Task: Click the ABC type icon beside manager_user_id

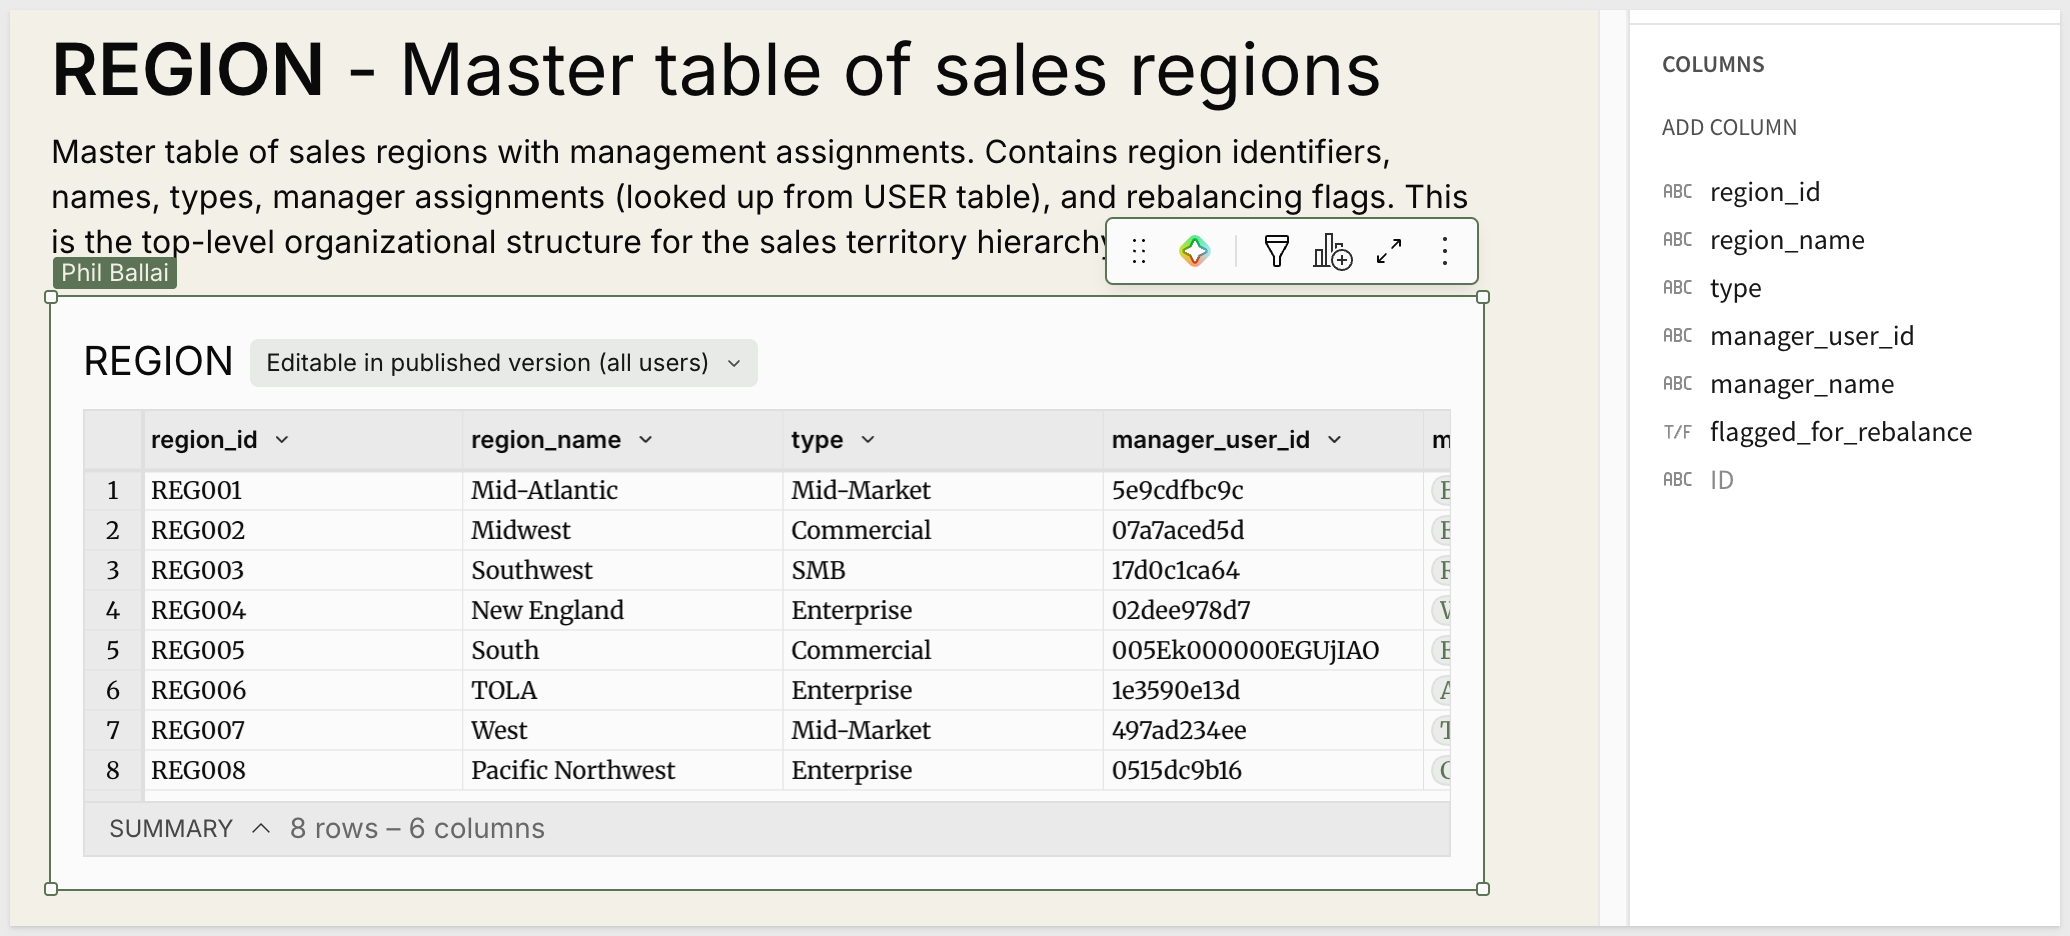Action: pyautogui.click(x=1677, y=336)
